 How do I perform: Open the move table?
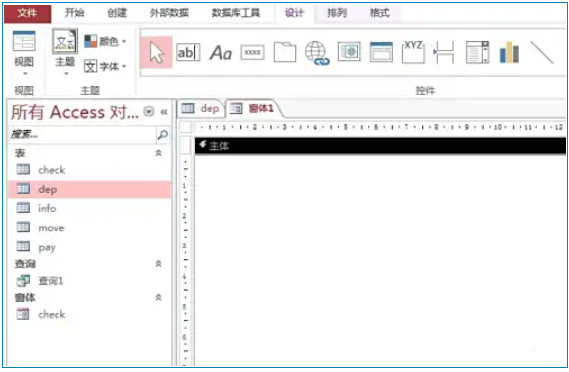tap(90, 228)
